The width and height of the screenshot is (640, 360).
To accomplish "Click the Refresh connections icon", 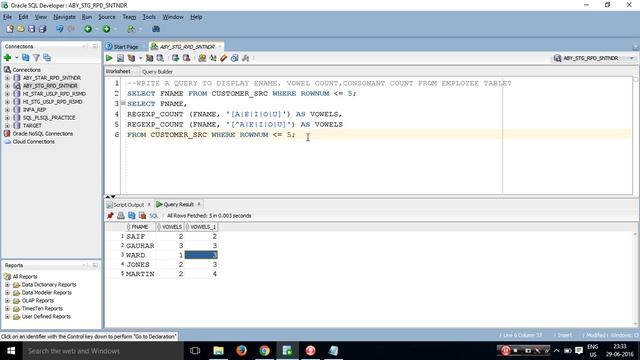I will (x=25, y=58).
